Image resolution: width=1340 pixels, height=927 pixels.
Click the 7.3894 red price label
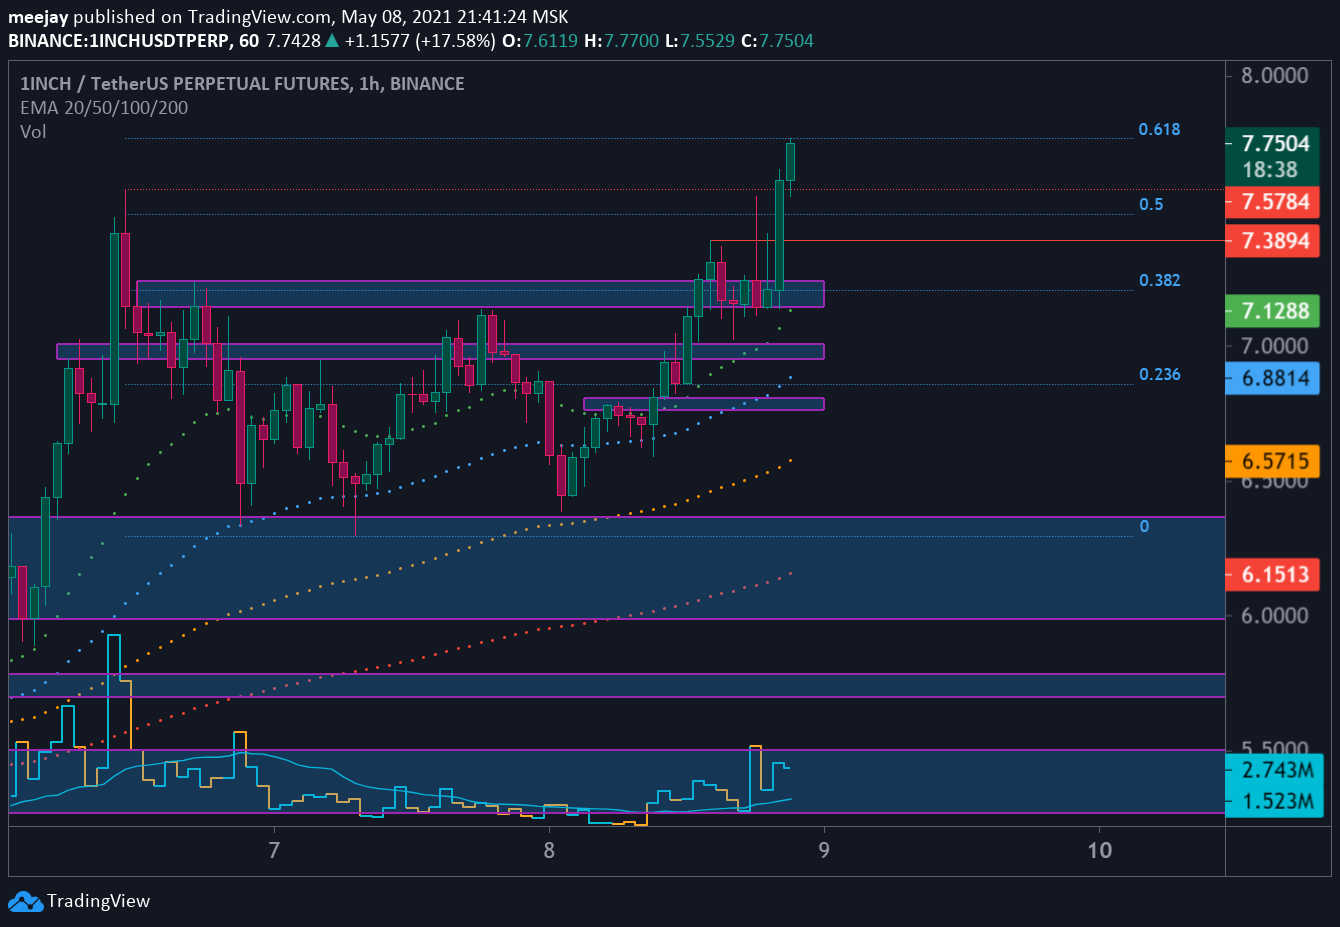point(1274,241)
